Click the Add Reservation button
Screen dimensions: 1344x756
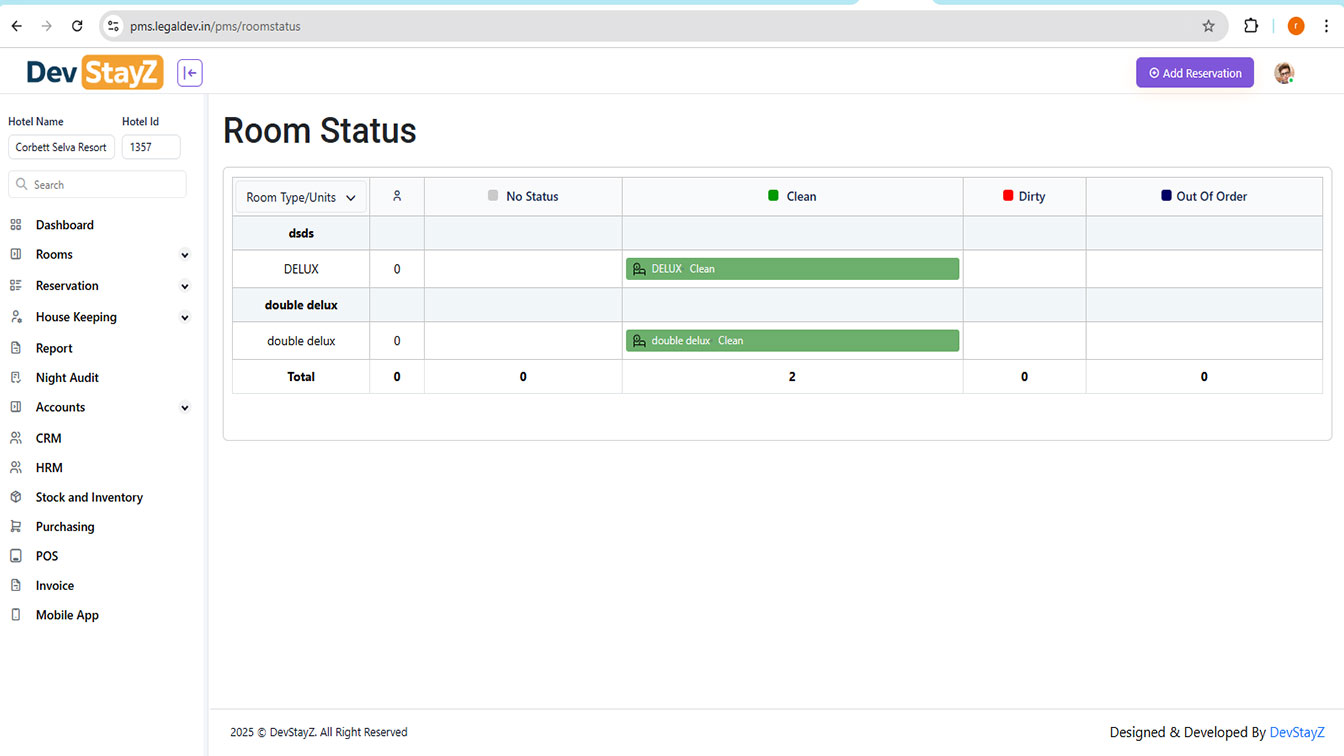coord(1194,73)
